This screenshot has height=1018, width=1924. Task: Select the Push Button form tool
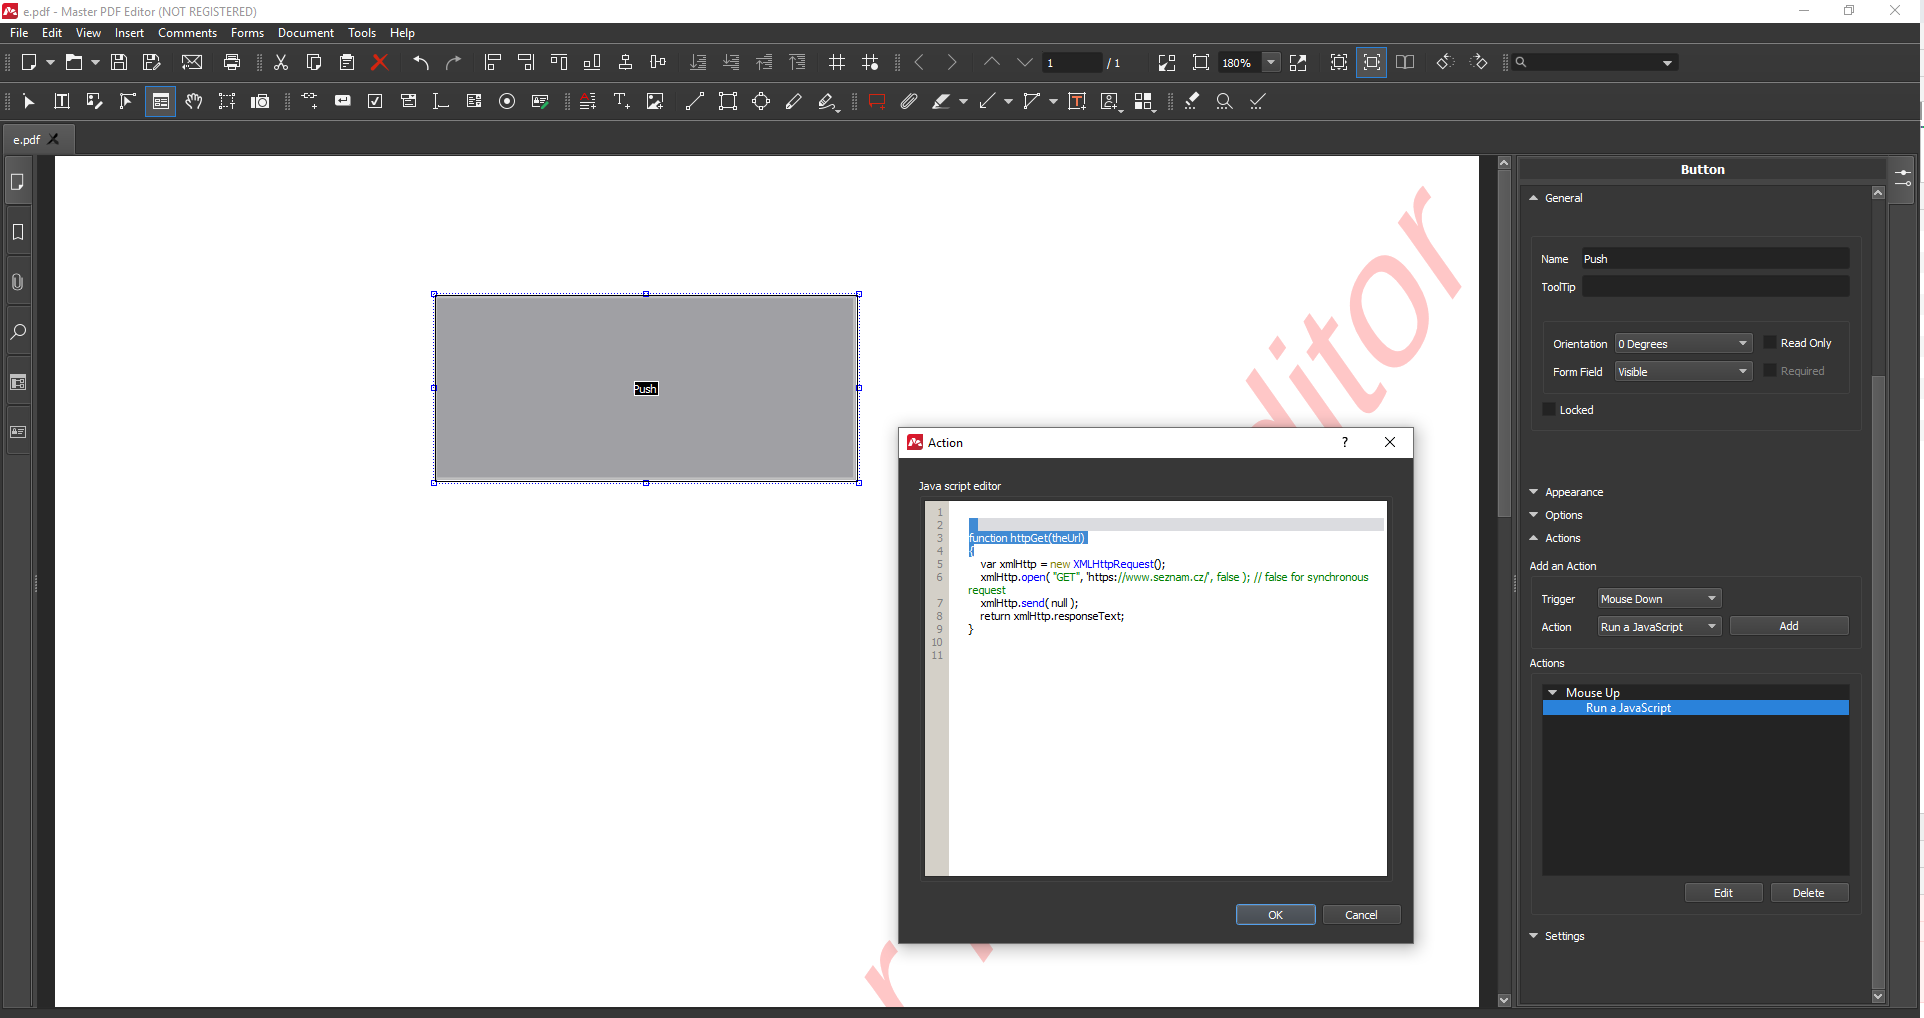(342, 101)
